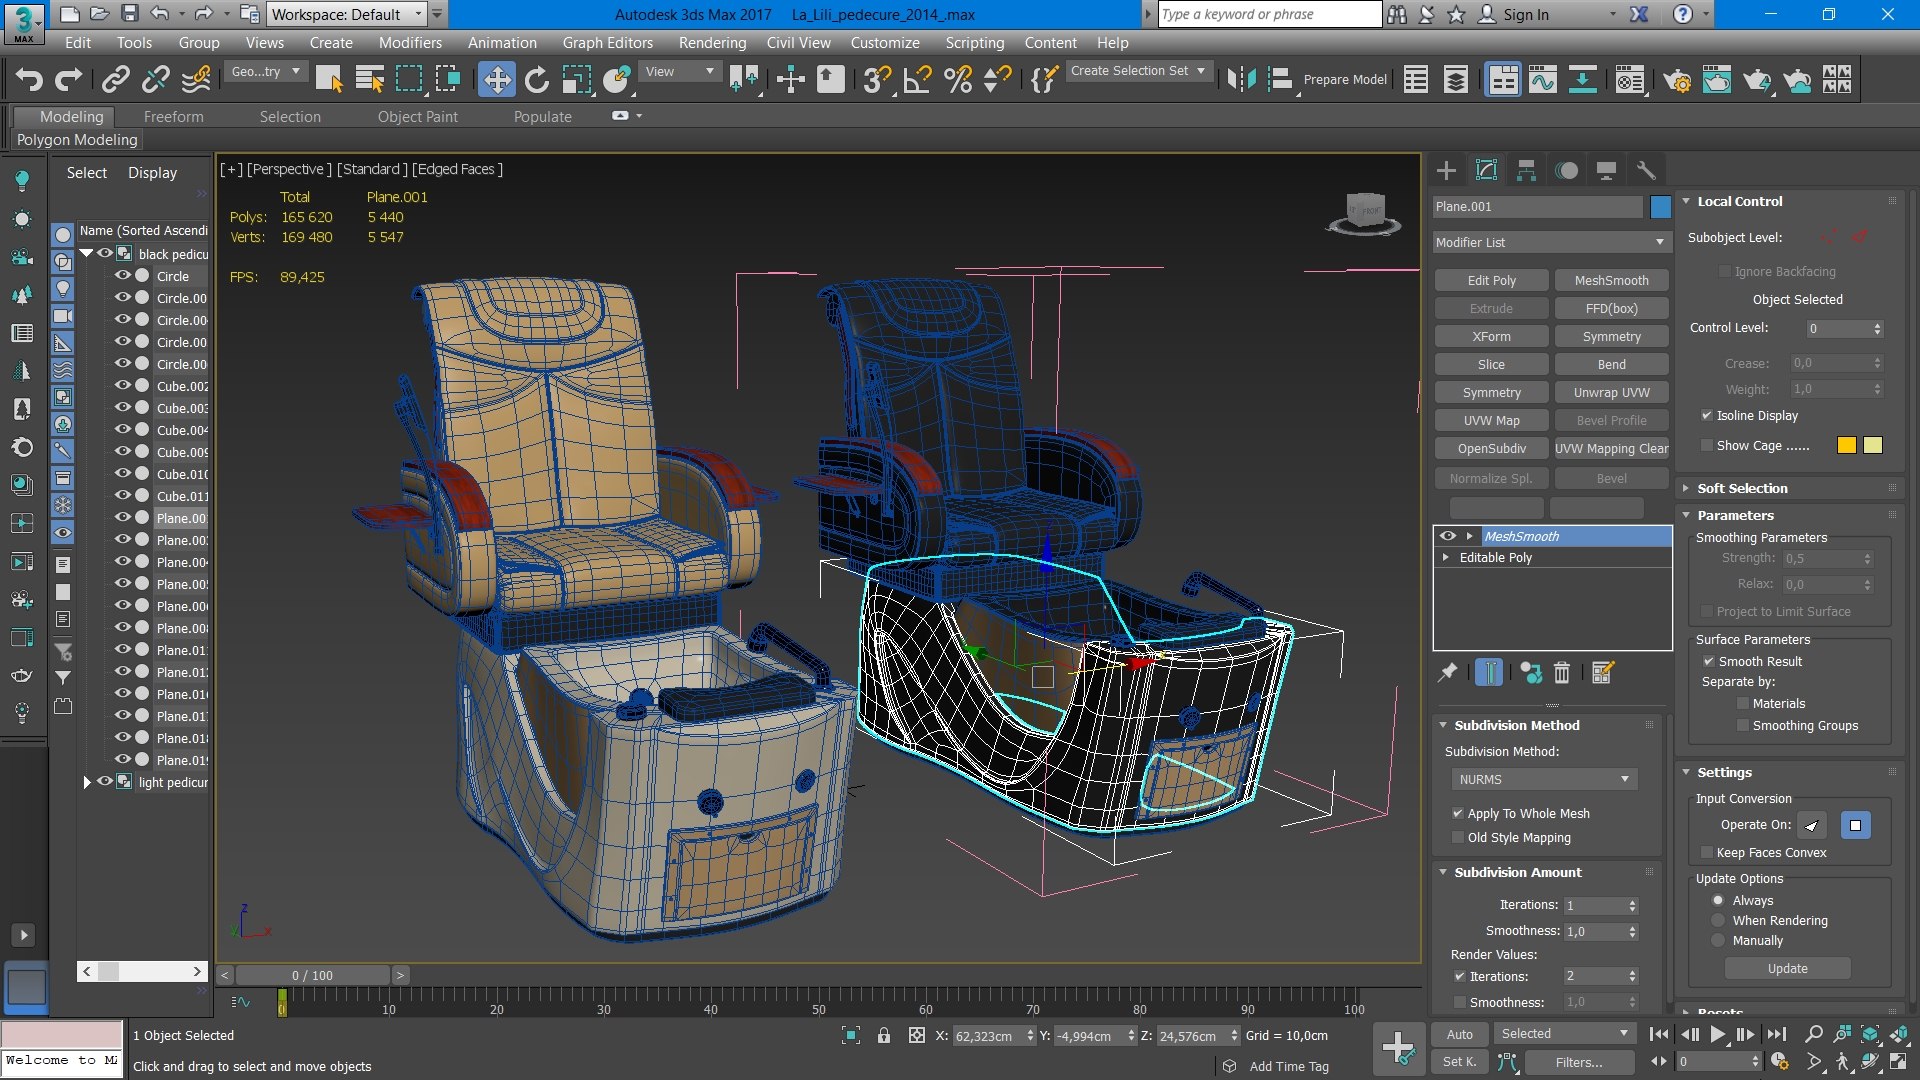Select the Undo arrow in main toolbar
The image size is (1920, 1080).
coord(29,79)
